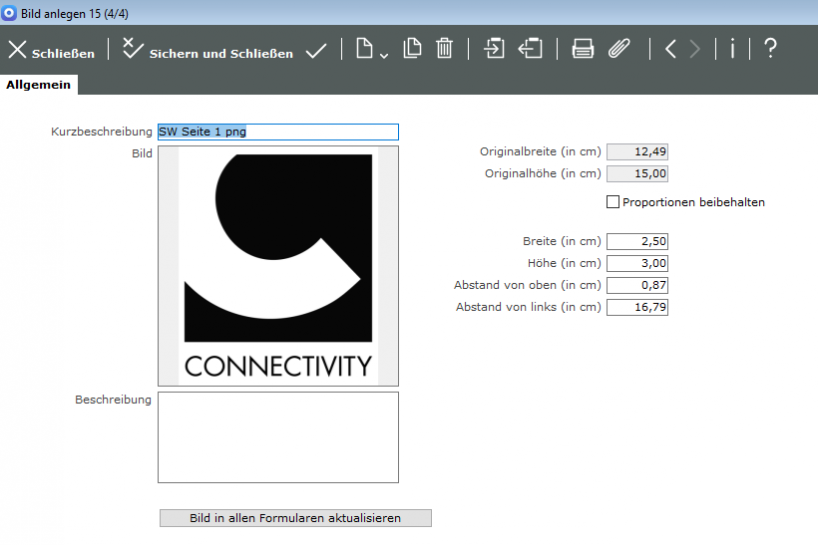Click the duplicate record icon

click(412, 49)
